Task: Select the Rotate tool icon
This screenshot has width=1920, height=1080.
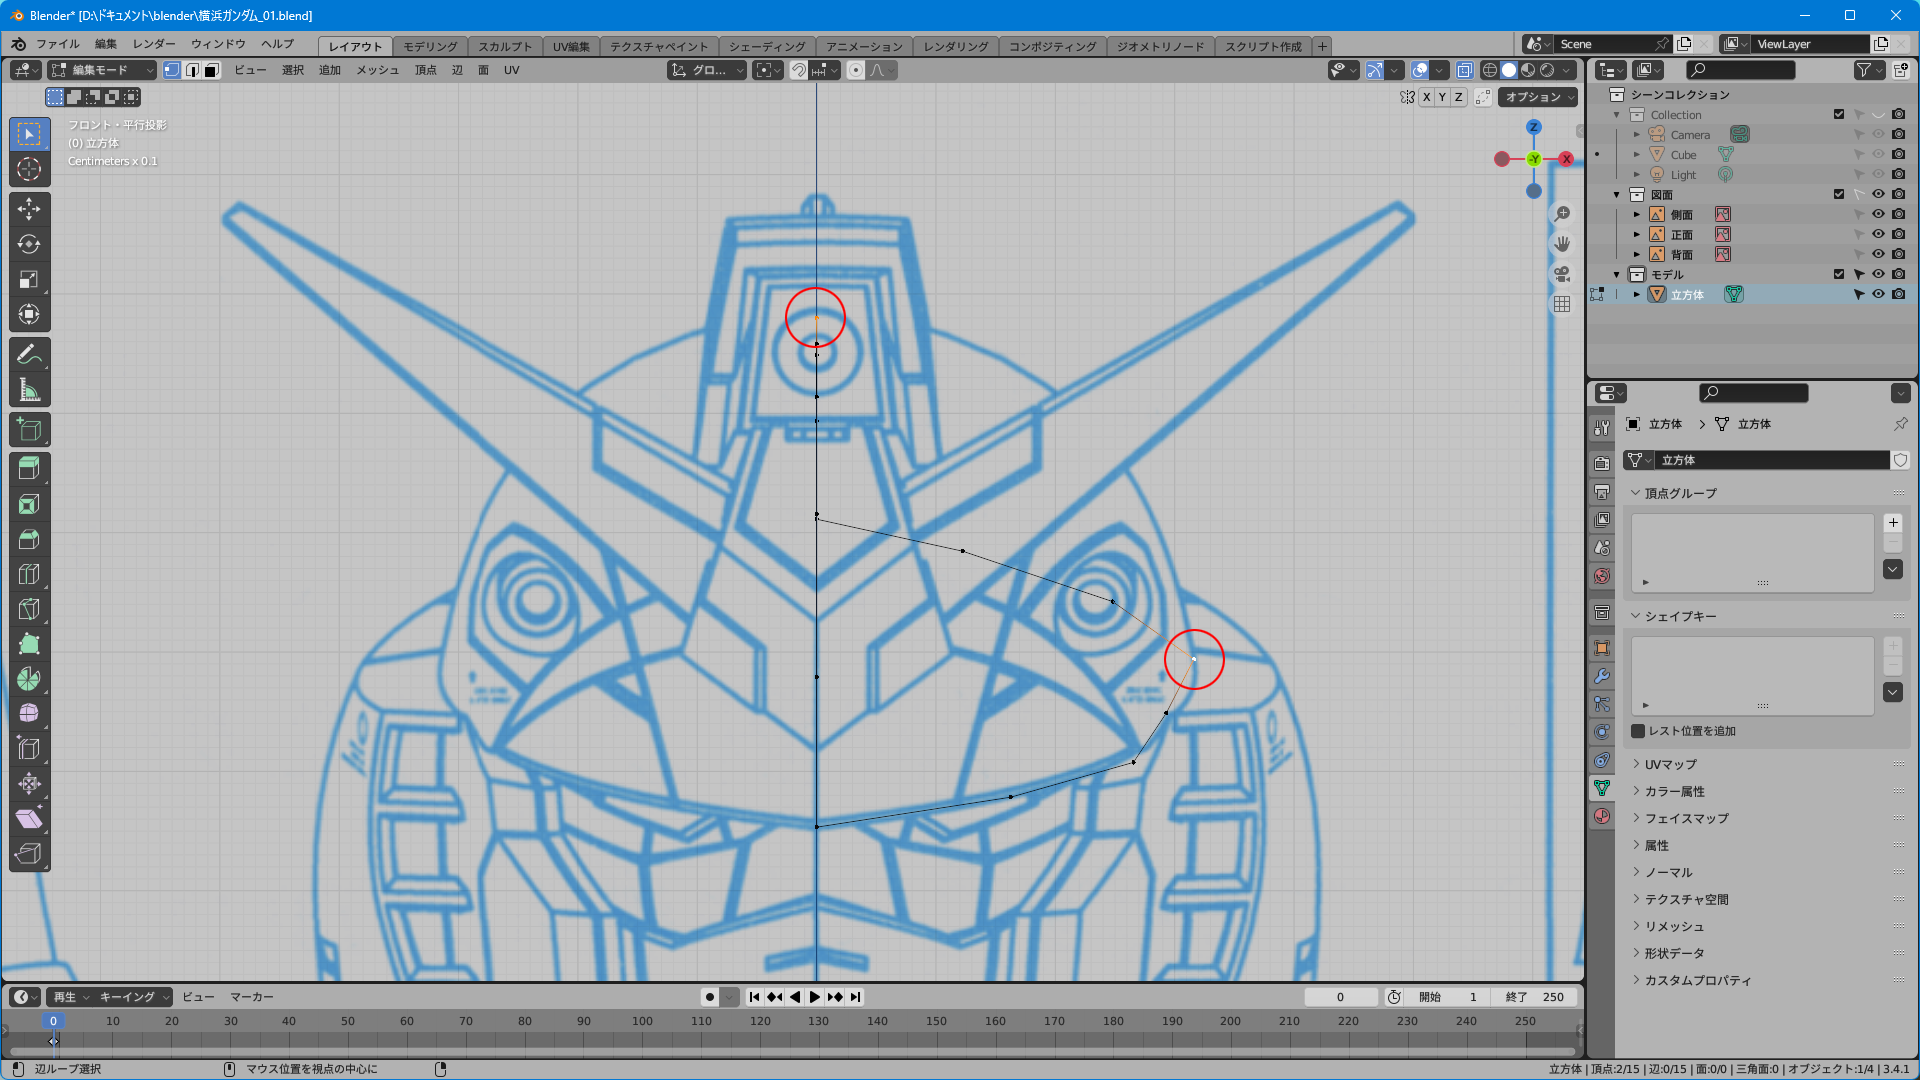Action: (29, 244)
